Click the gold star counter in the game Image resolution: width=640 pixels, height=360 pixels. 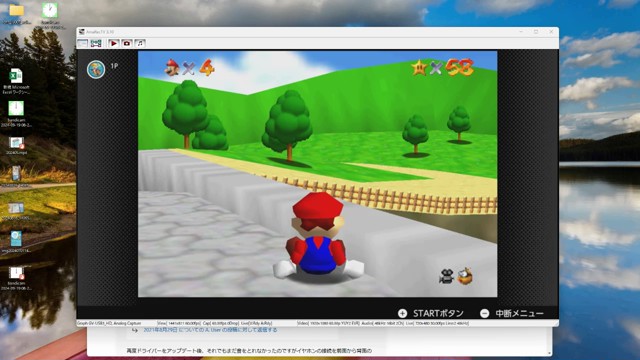[443, 68]
